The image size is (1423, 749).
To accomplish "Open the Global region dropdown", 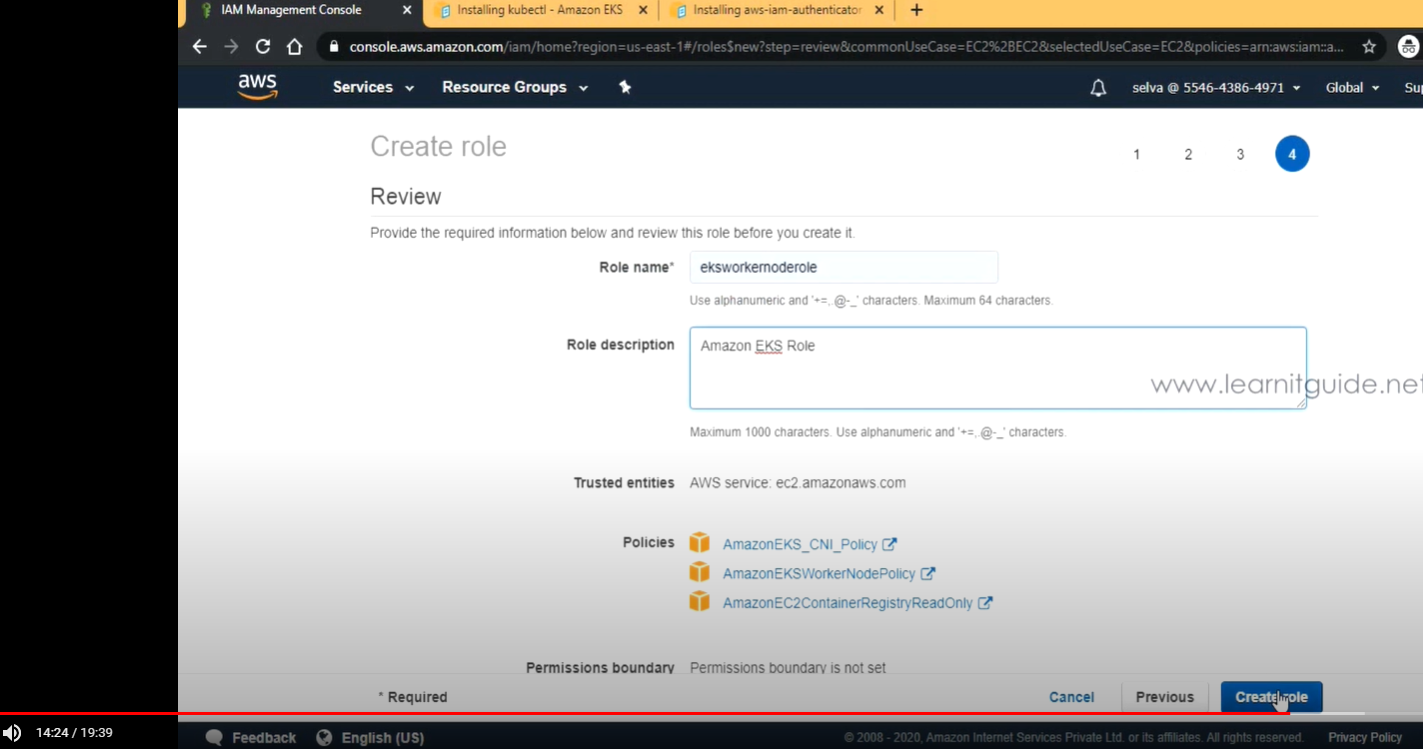I will (1352, 88).
